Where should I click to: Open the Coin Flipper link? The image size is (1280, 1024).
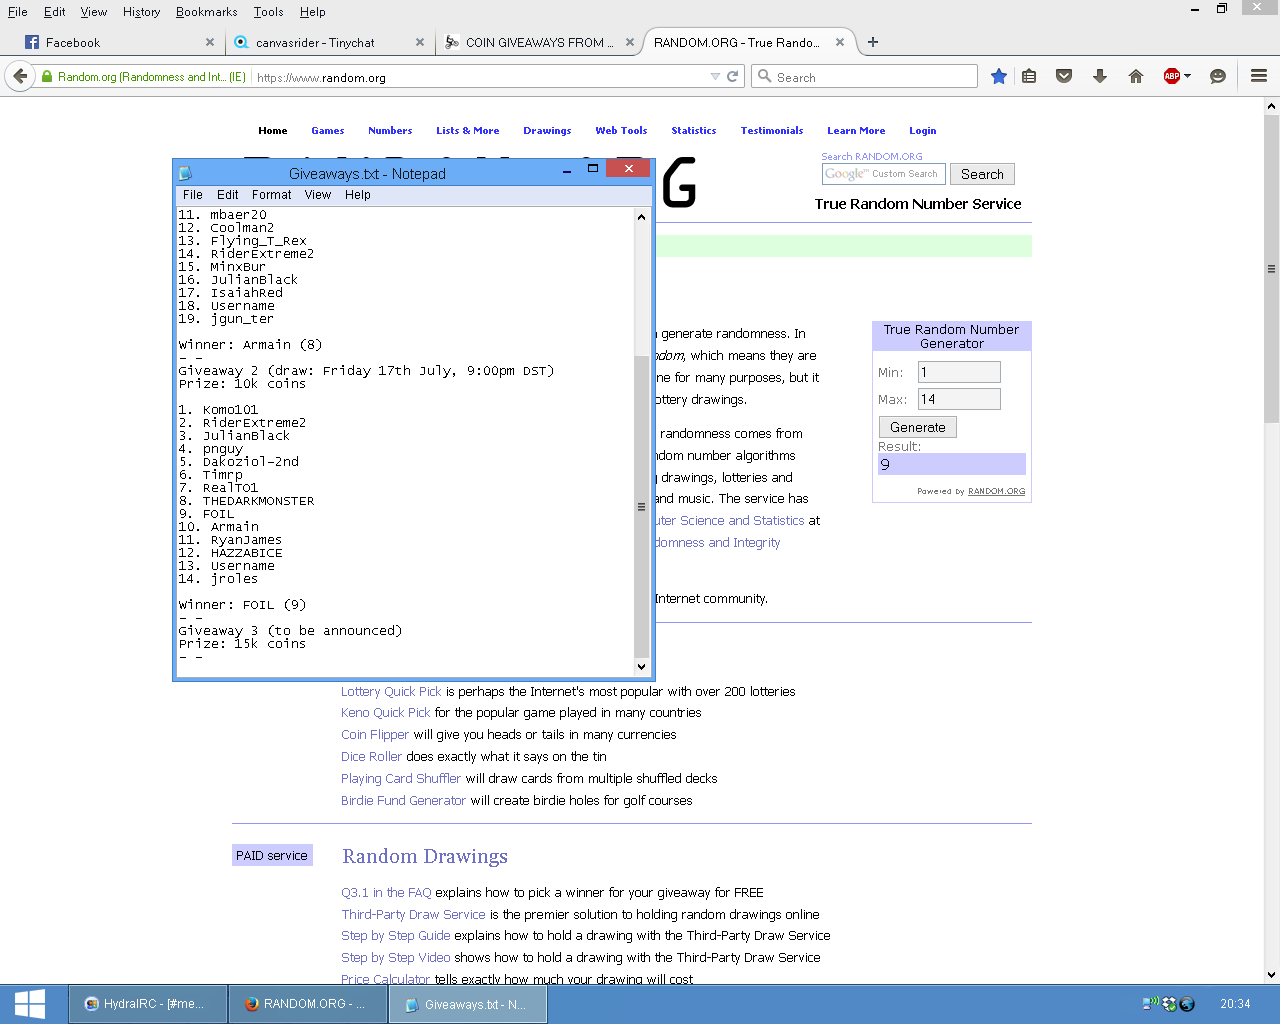(375, 734)
